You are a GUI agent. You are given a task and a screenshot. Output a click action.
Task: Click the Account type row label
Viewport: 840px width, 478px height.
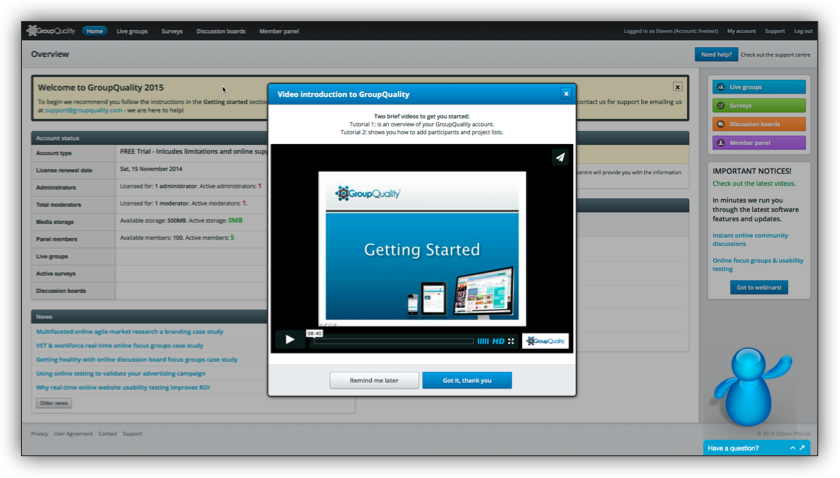point(54,153)
